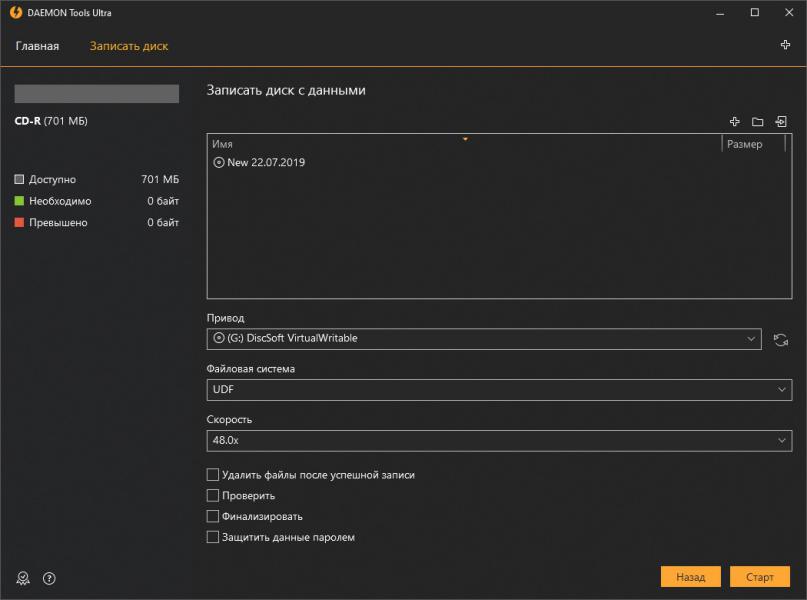Click the add folder icon above file list

coord(757,122)
